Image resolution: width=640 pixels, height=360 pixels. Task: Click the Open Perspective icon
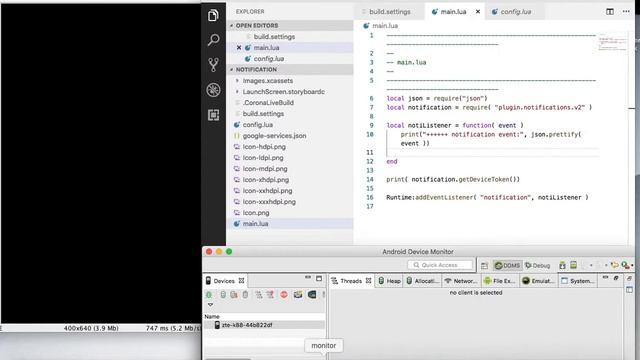(x=484, y=266)
